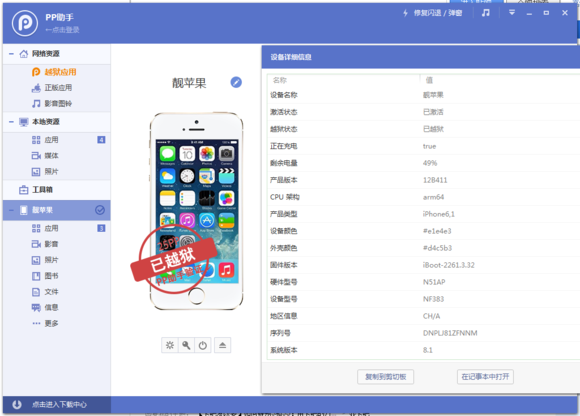Screen dimensions: 580x416
Task: Open 修复闪退/弹窗 repair tool
Action: pyautogui.click(x=432, y=13)
